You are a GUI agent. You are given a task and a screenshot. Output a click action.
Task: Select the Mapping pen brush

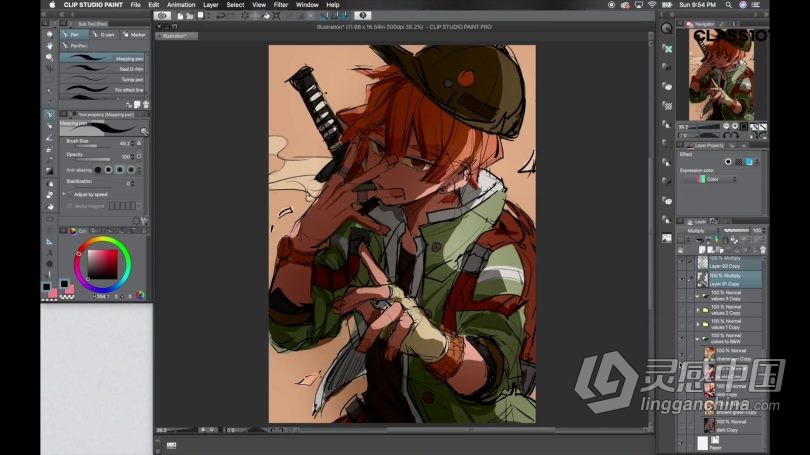point(102,58)
